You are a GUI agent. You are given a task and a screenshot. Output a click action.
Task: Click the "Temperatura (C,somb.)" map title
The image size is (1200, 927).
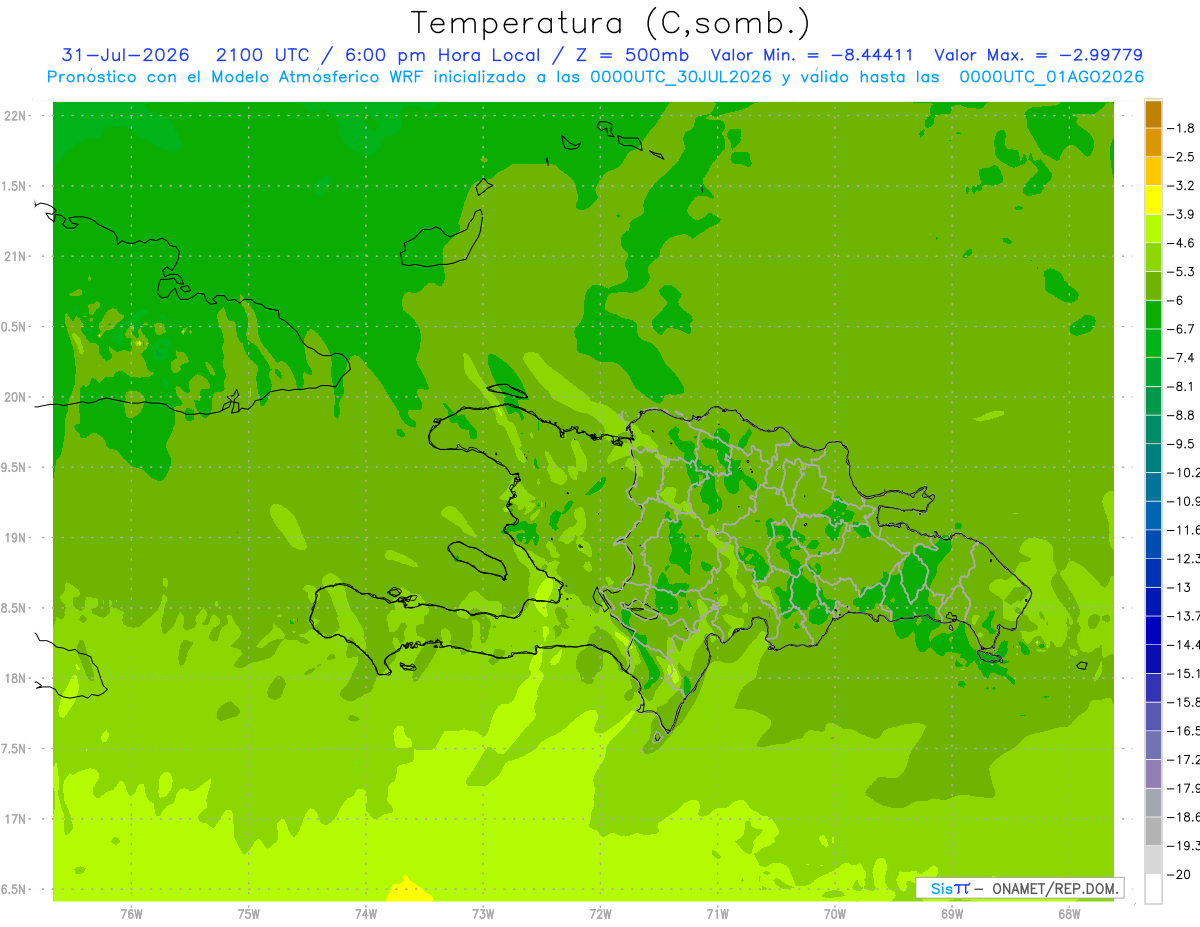611,23
